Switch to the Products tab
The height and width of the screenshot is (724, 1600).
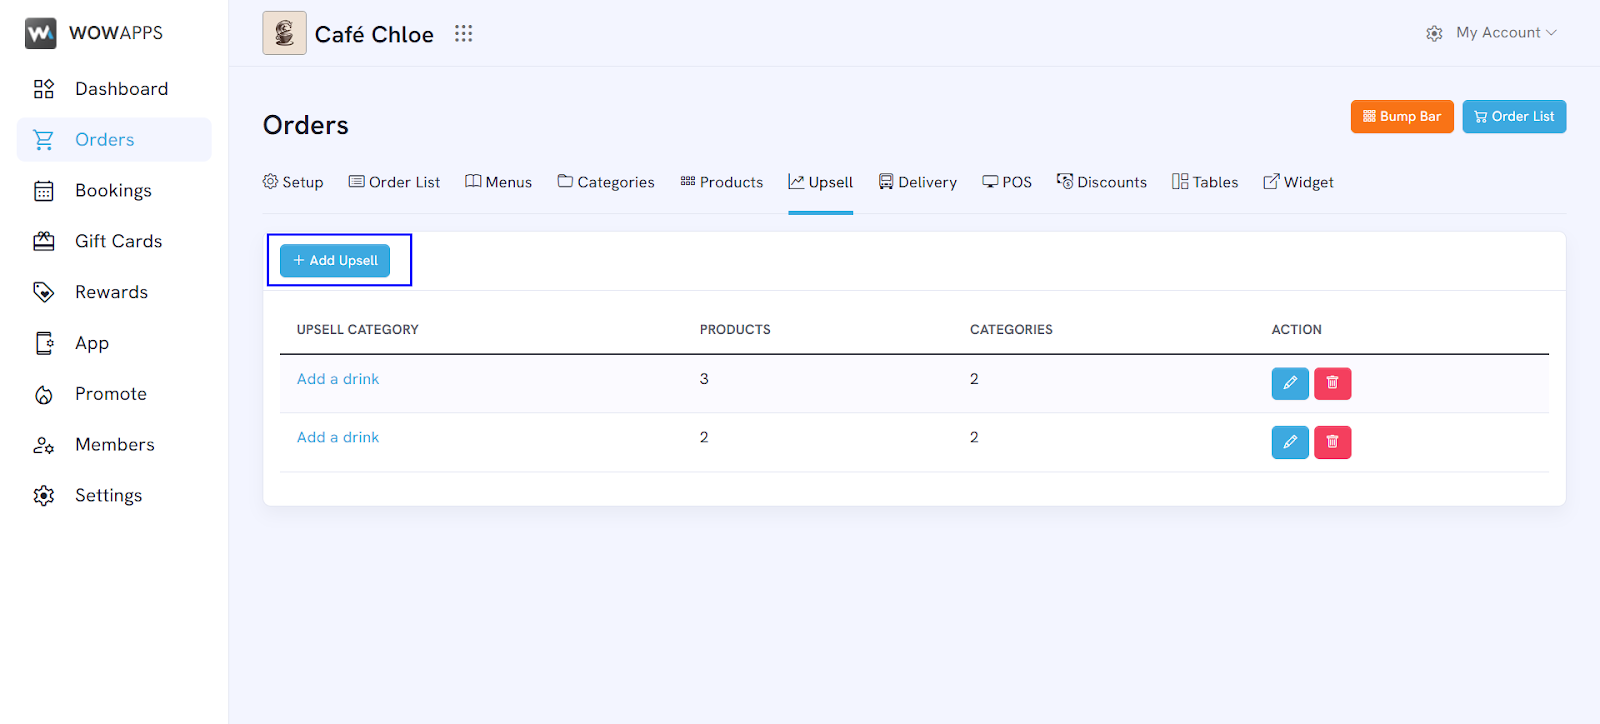(721, 182)
